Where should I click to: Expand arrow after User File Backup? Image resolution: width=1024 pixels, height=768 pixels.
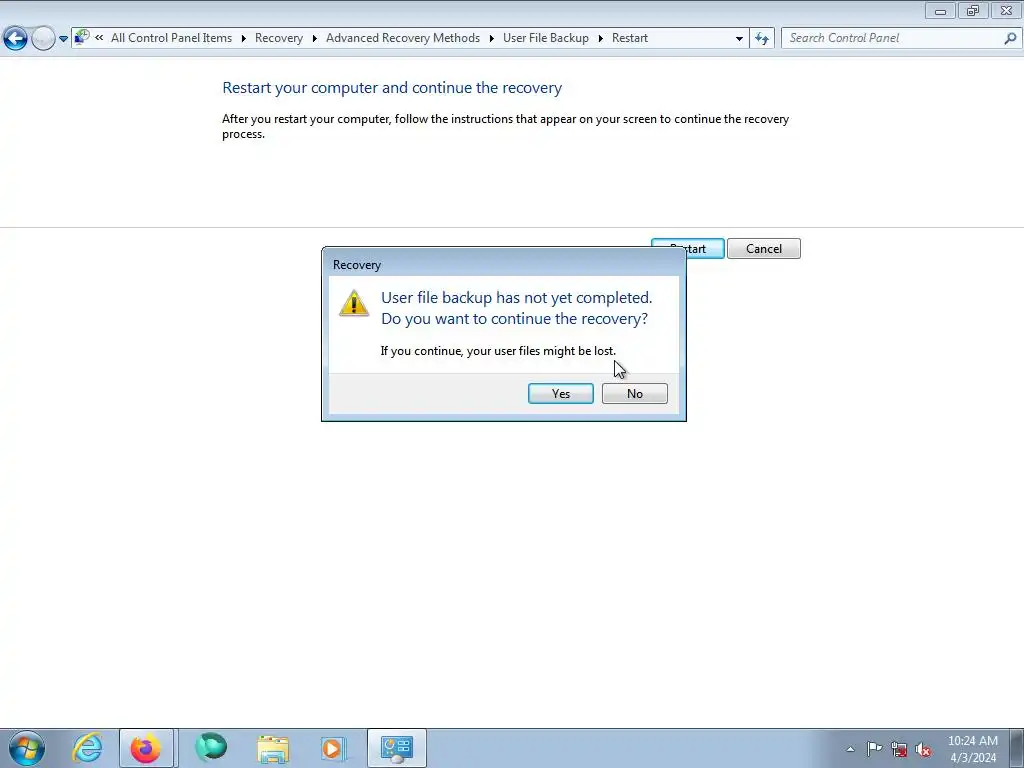tap(601, 39)
